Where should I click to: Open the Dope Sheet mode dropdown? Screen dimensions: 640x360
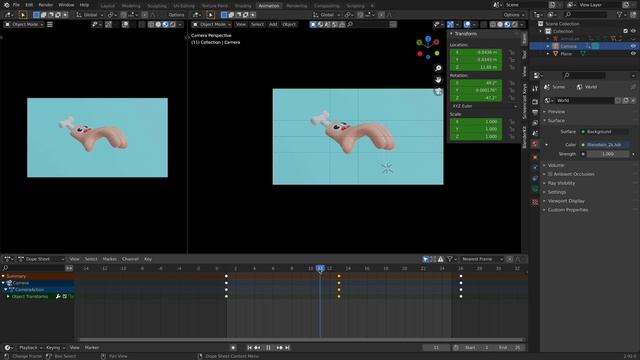(41, 259)
